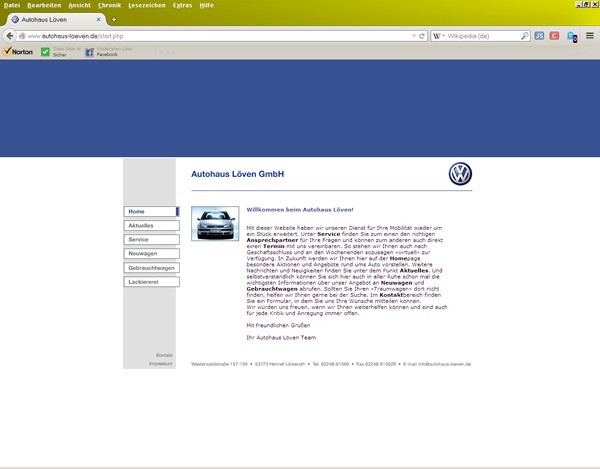Click the Norton toolbar logo
Viewport: 600px width, 469px height.
click(18, 51)
